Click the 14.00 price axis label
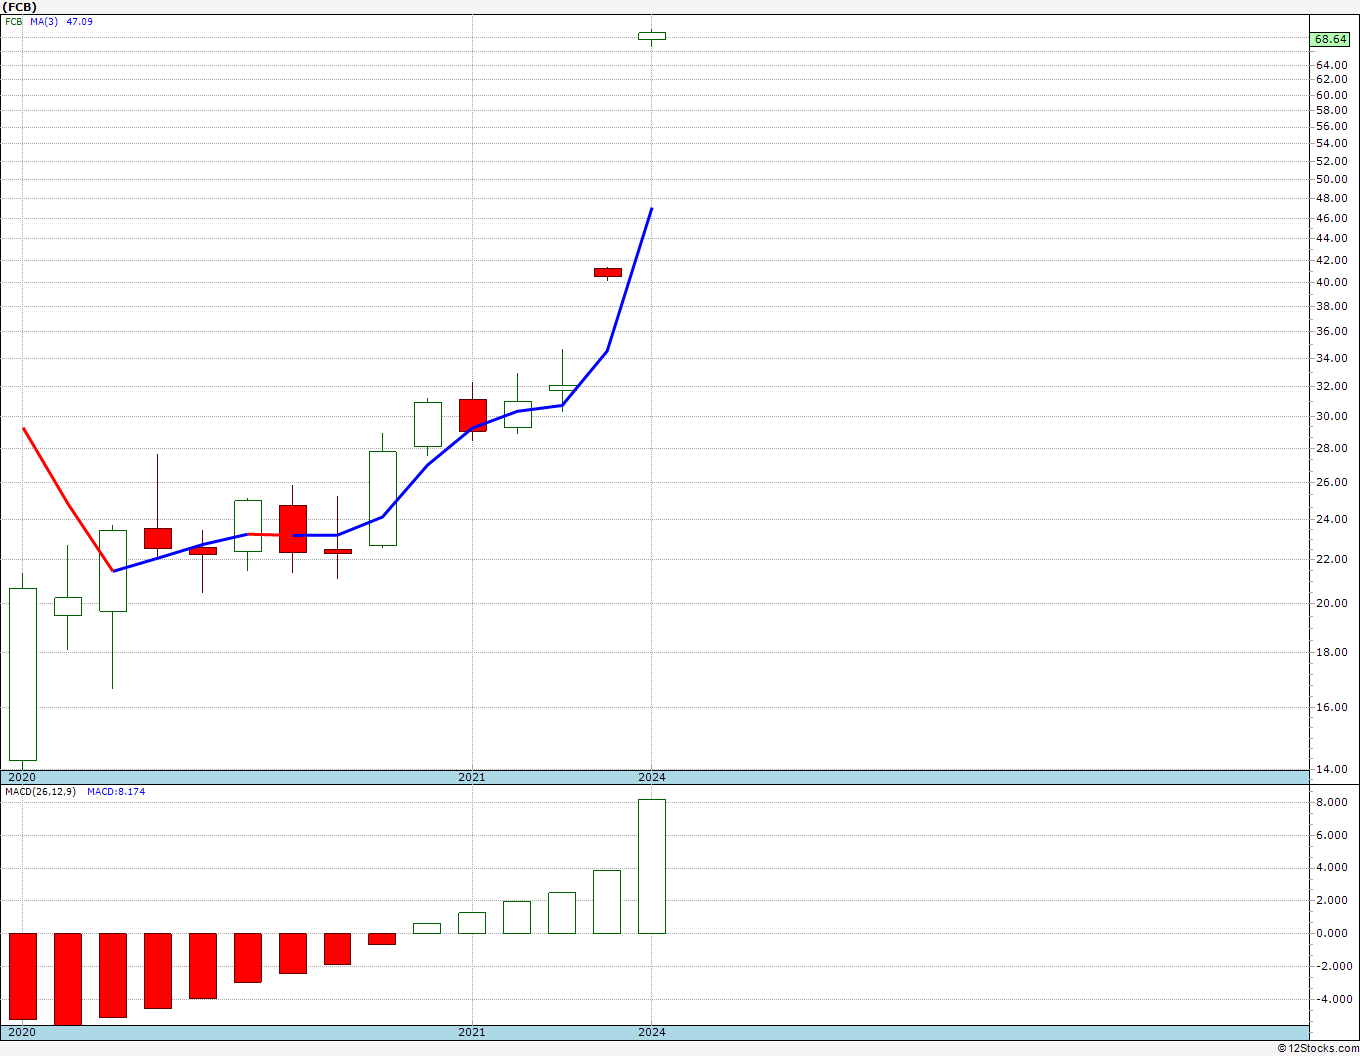1360x1056 pixels. coord(1330,769)
